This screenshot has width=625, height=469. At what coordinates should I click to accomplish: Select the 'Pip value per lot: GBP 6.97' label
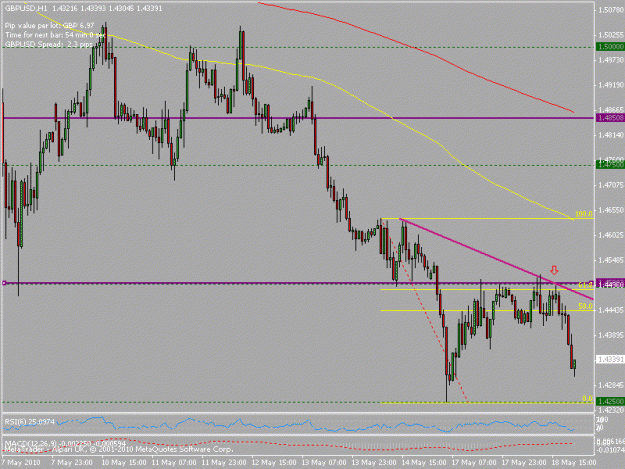(49, 26)
